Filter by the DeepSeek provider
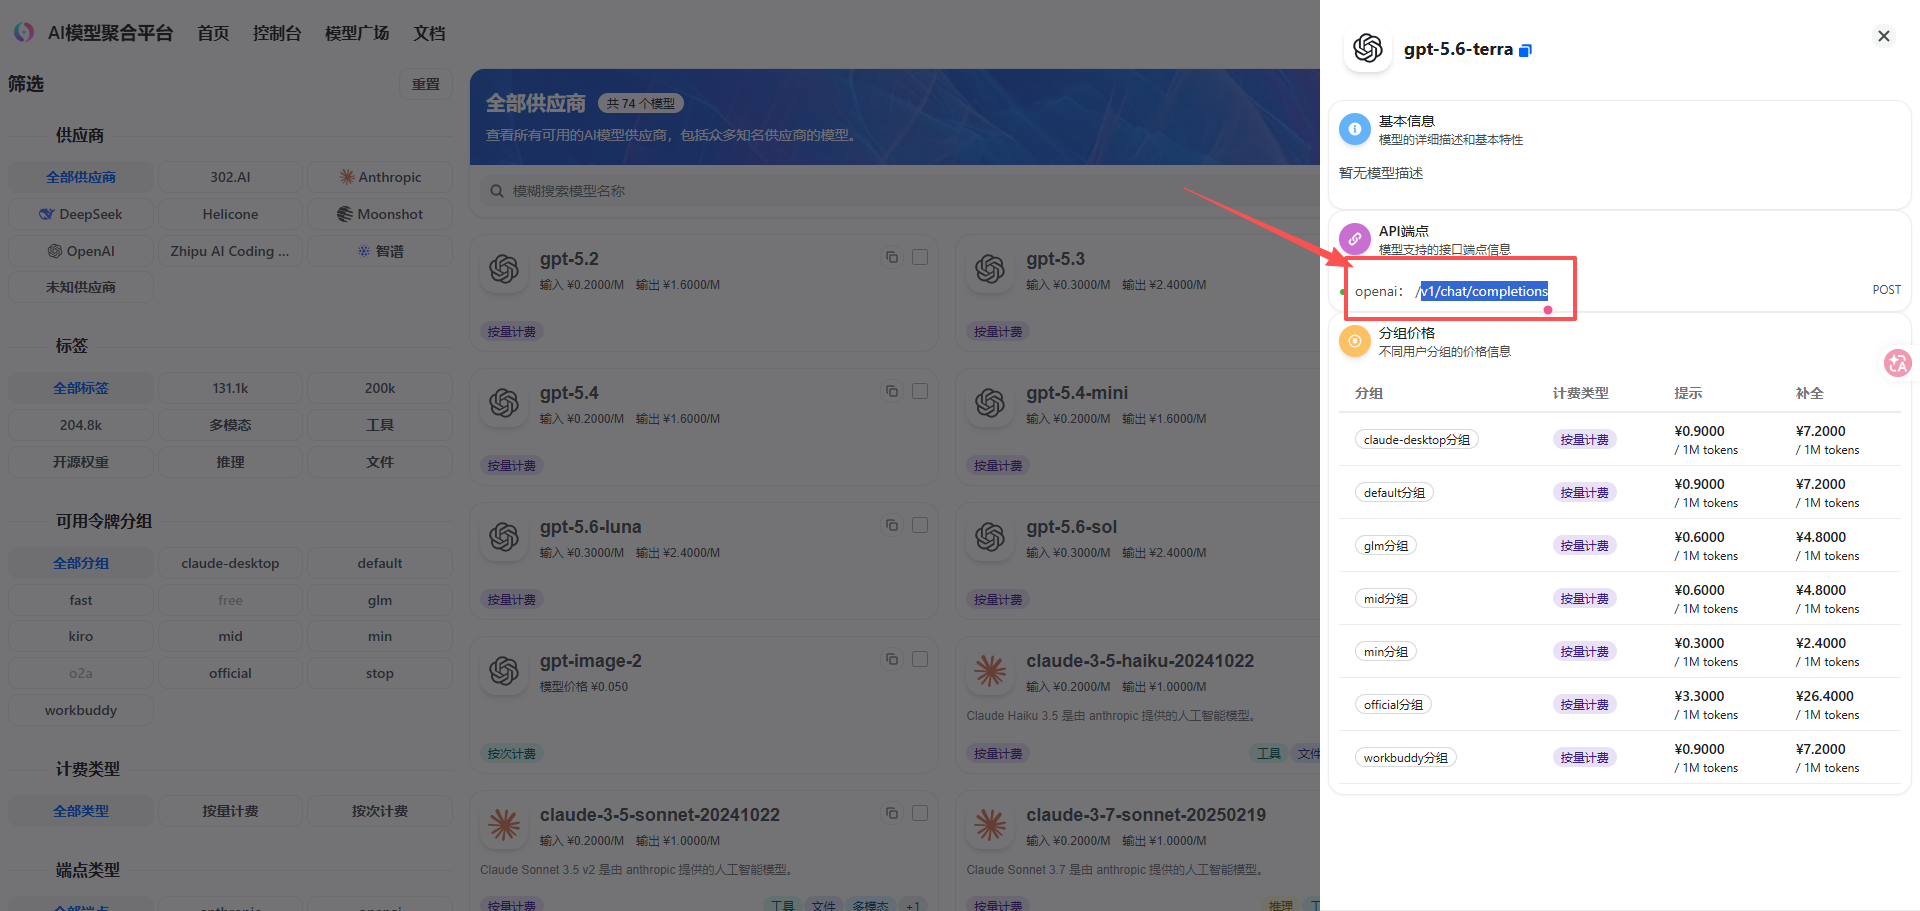Image resolution: width=1920 pixels, height=911 pixels. point(81,214)
